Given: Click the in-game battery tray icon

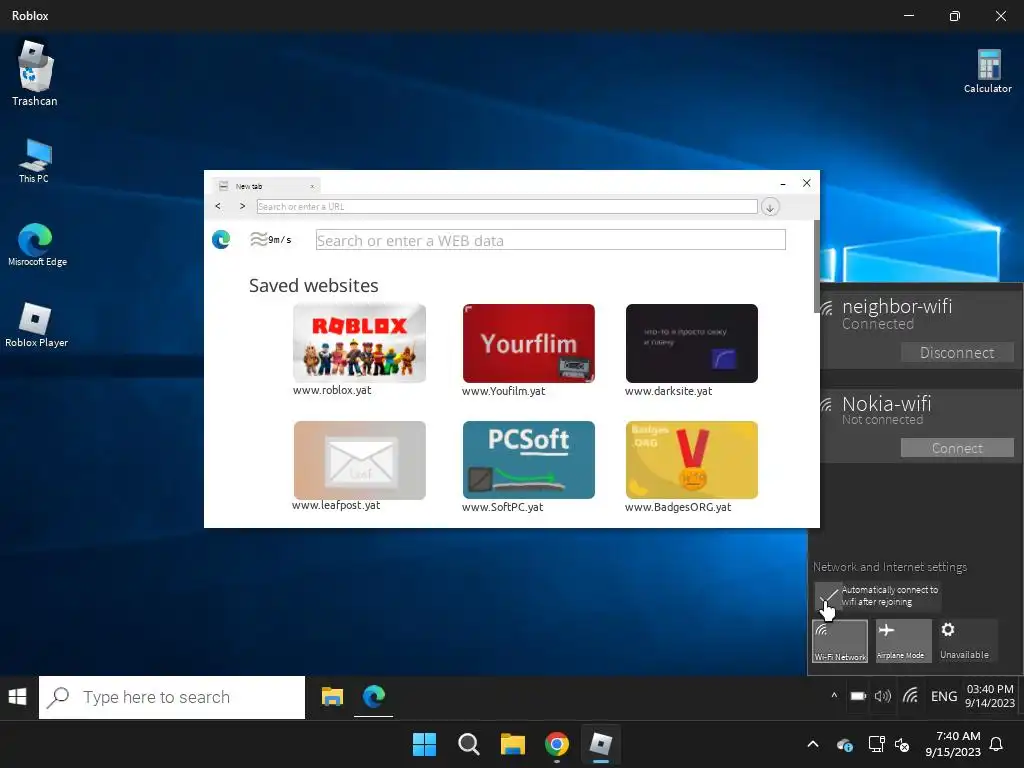Looking at the screenshot, I should (858, 696).
